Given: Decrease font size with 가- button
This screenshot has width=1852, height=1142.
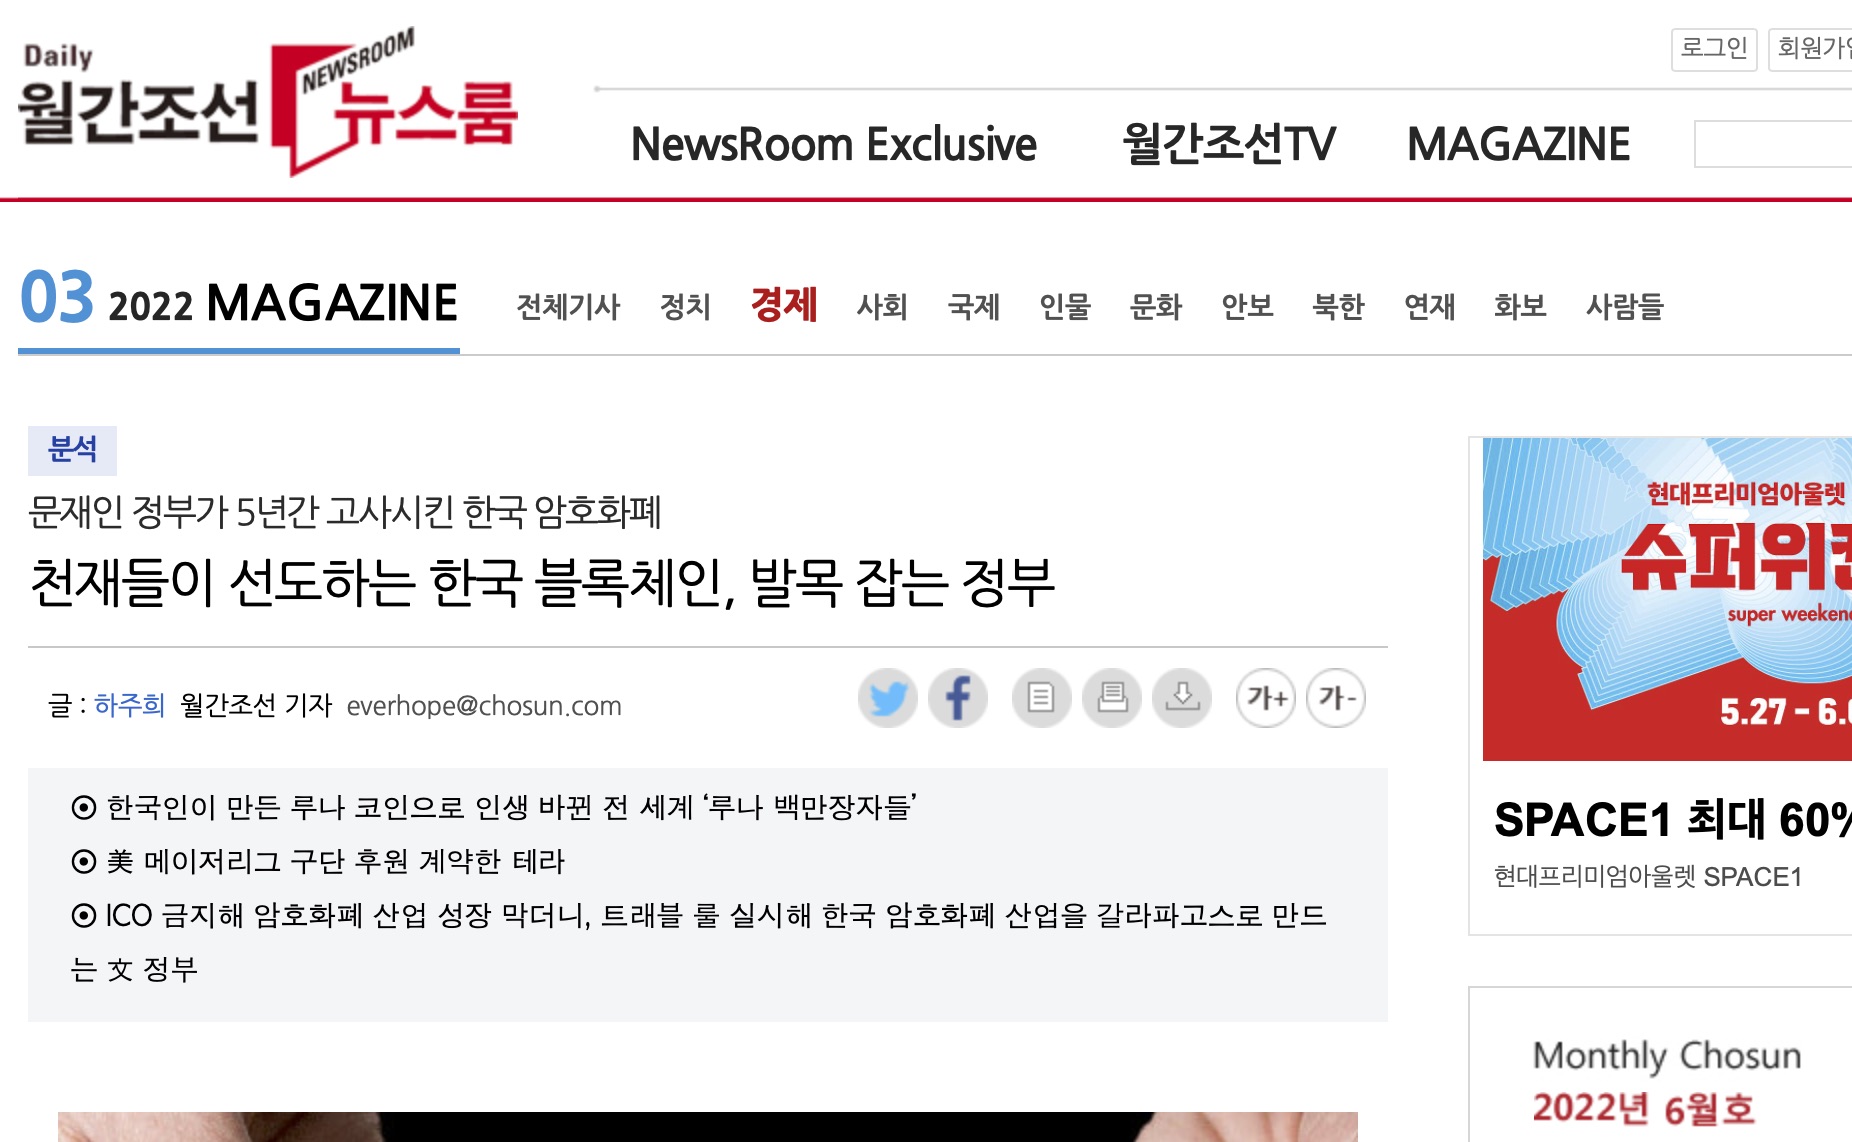Looking at the screenshot, I should [1336, 698].
